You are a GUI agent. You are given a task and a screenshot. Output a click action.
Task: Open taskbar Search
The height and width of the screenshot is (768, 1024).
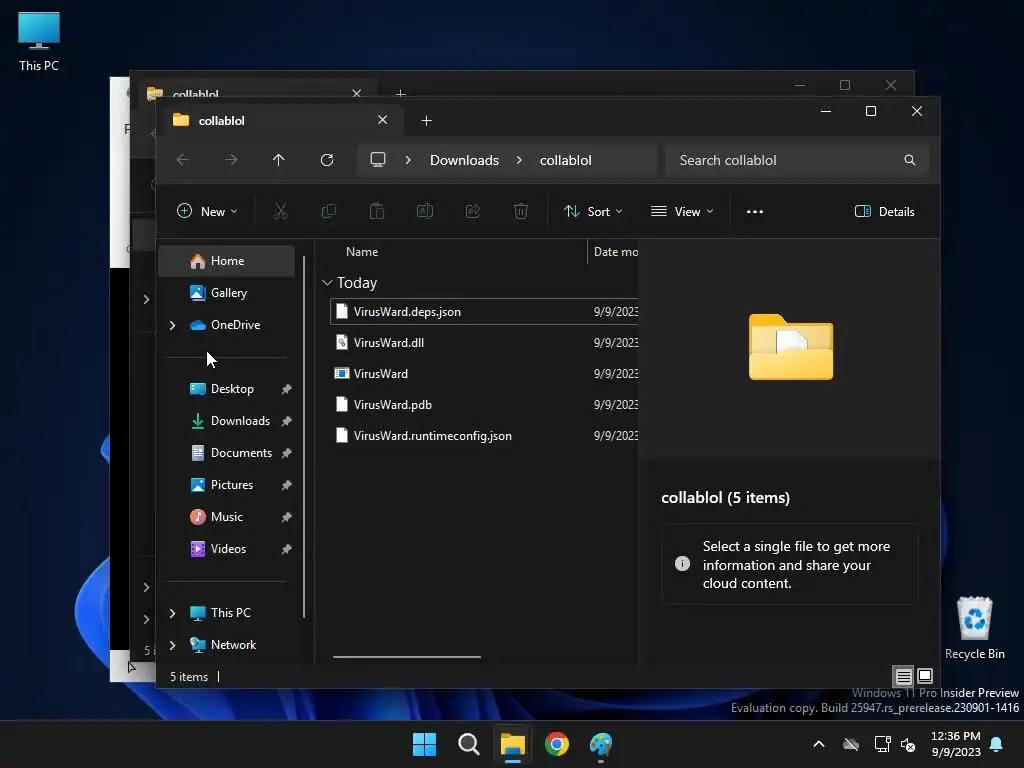(468, 744)
